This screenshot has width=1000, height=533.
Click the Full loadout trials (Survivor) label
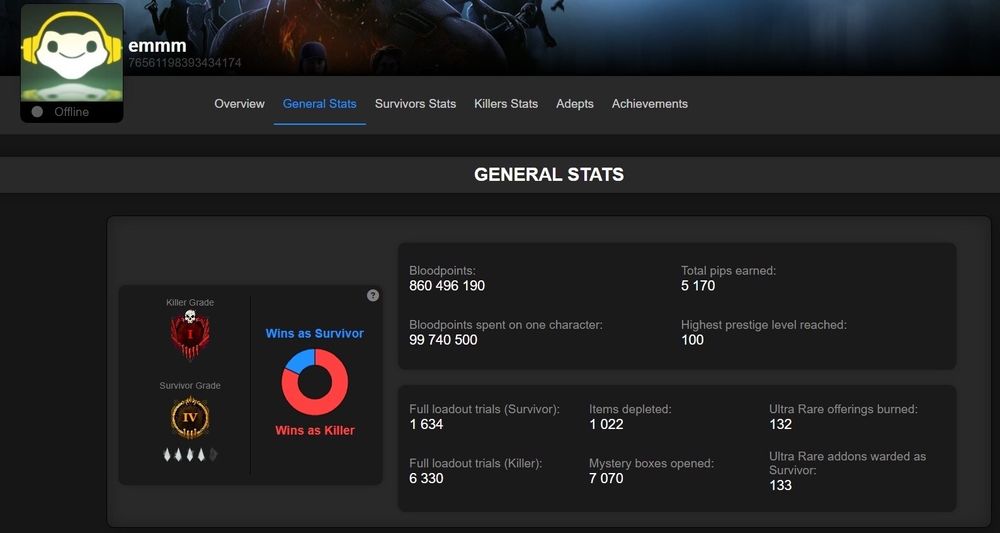point(484,409)
